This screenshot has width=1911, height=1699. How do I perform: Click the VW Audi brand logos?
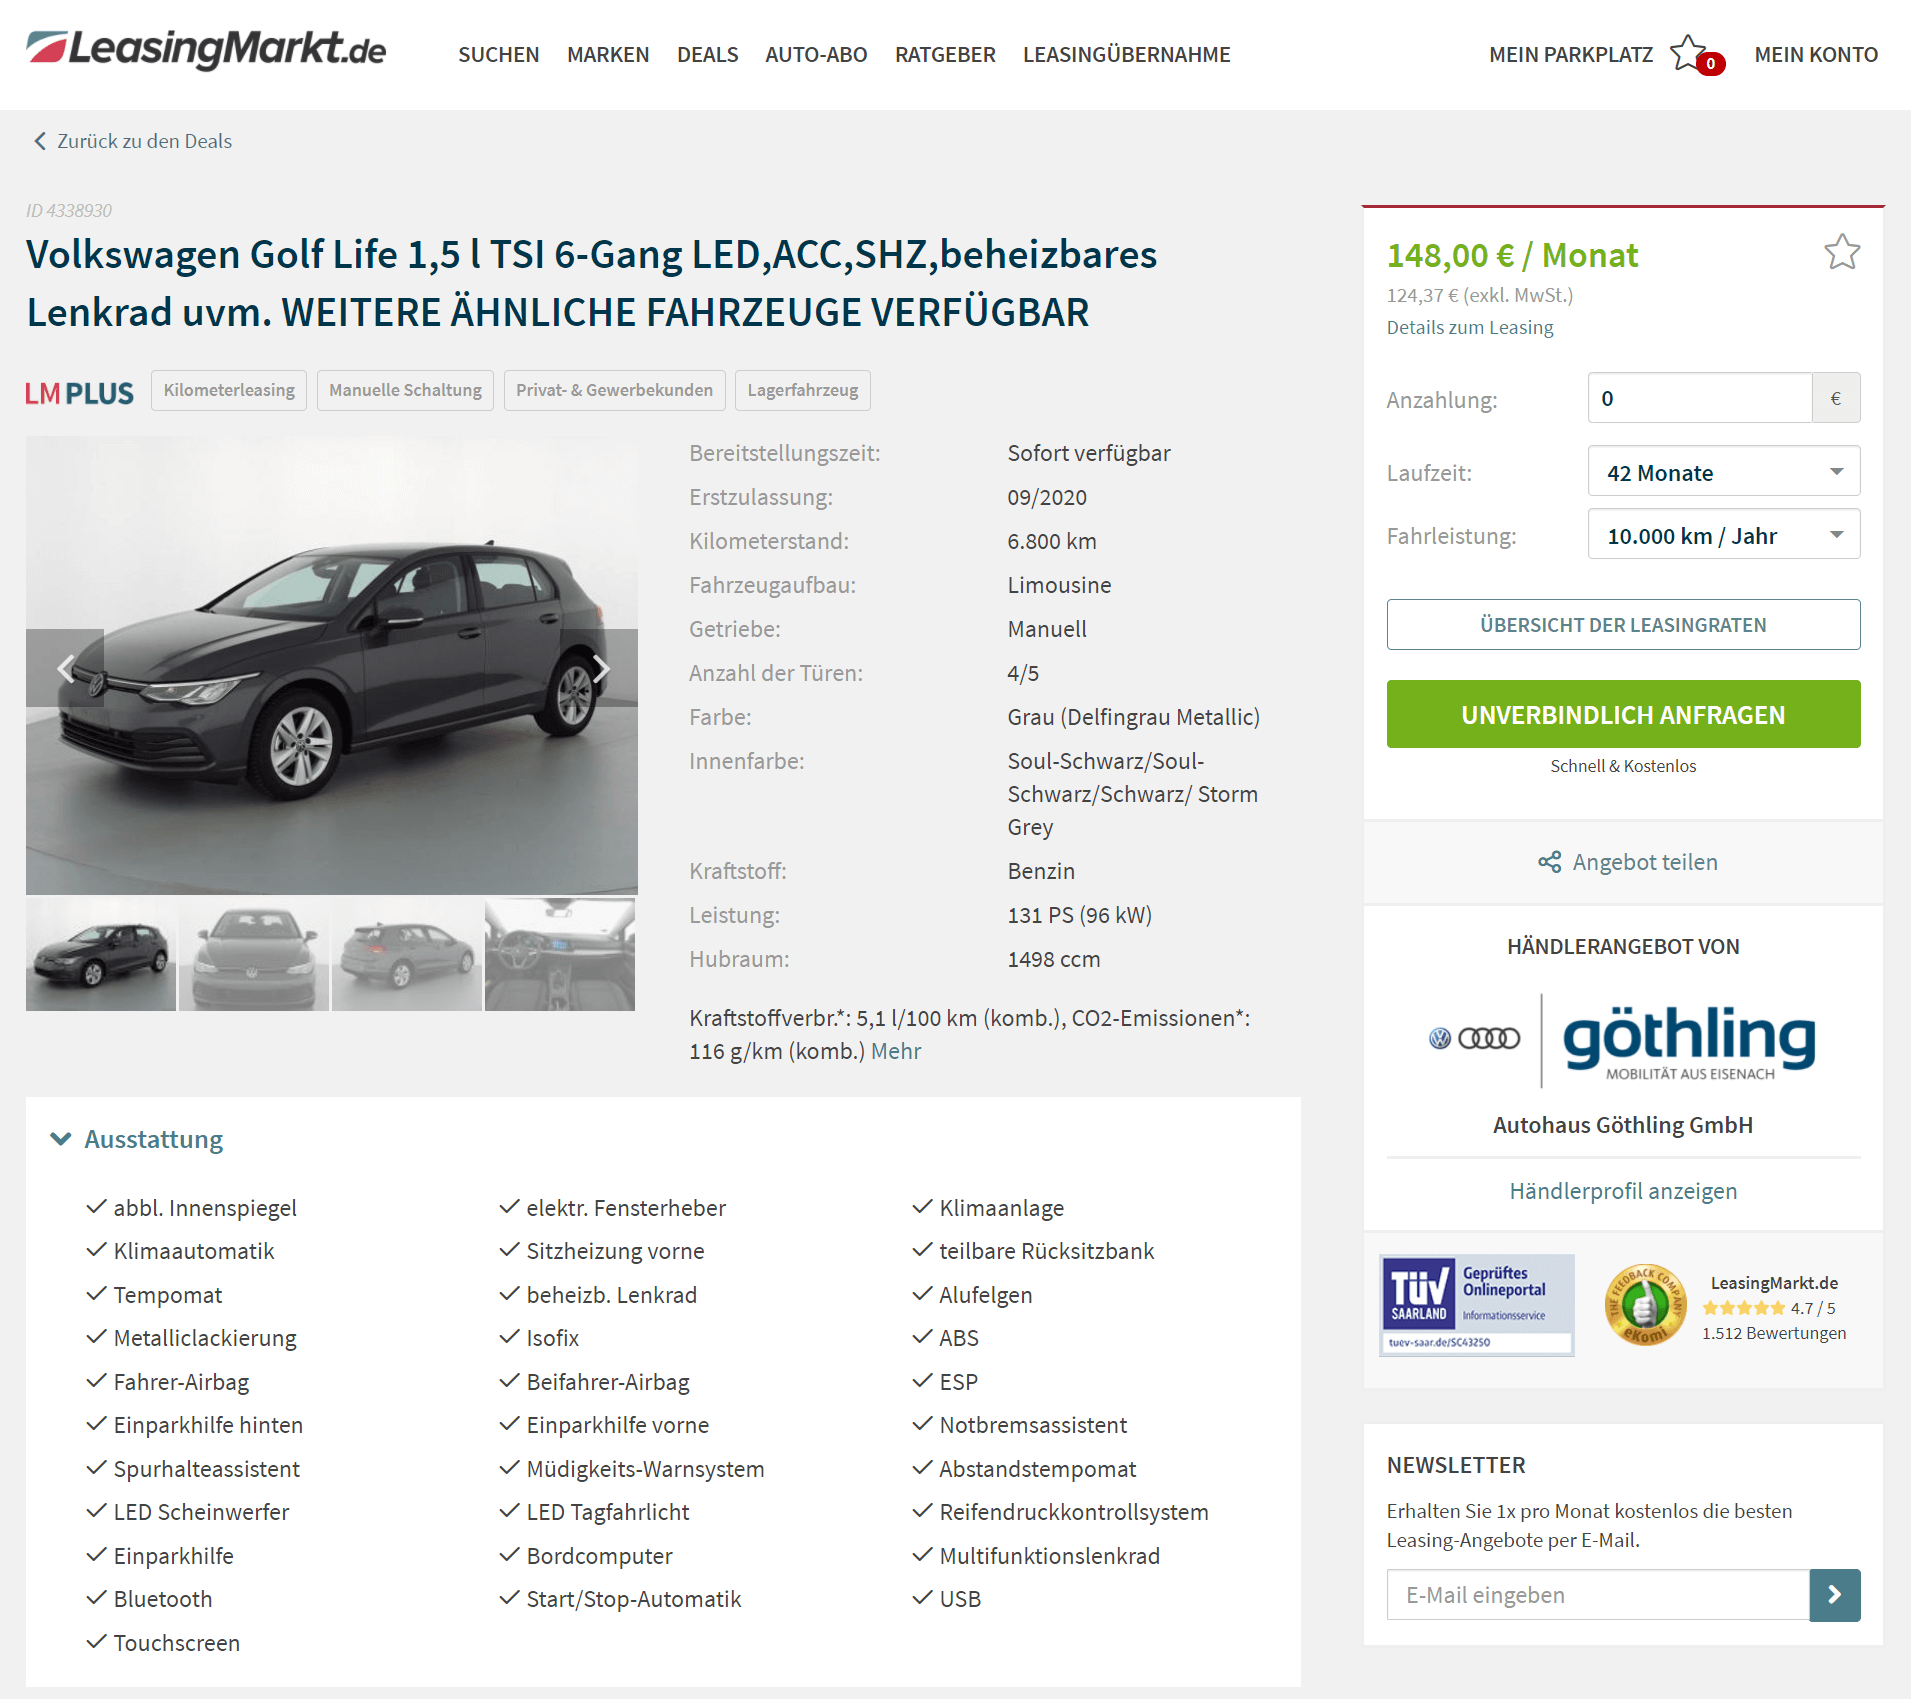[1474, 1039]
